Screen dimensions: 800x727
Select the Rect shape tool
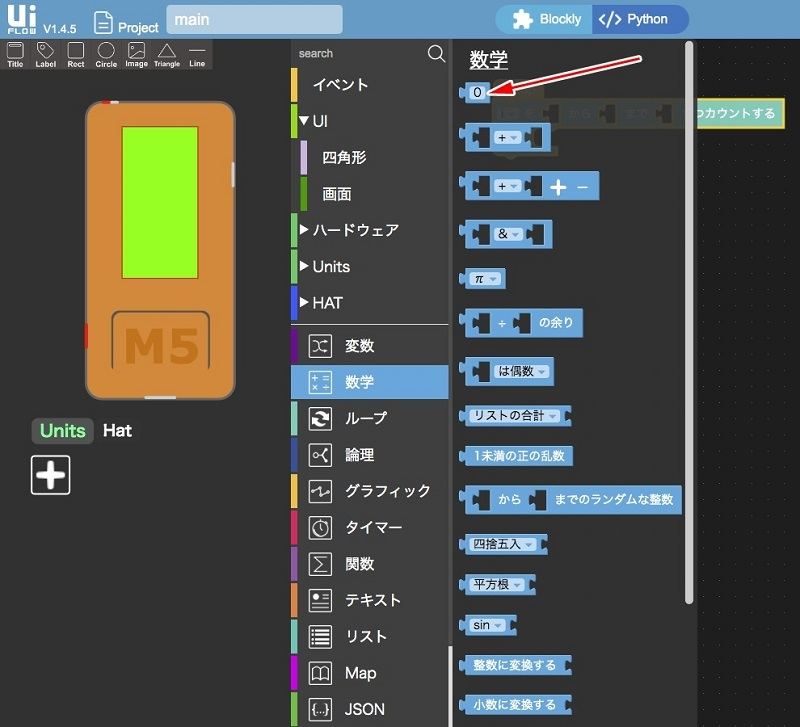(x=76, y=54)
